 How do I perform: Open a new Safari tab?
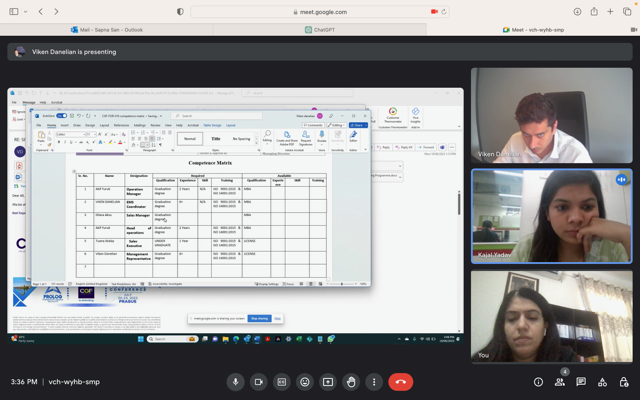(610, 11)
